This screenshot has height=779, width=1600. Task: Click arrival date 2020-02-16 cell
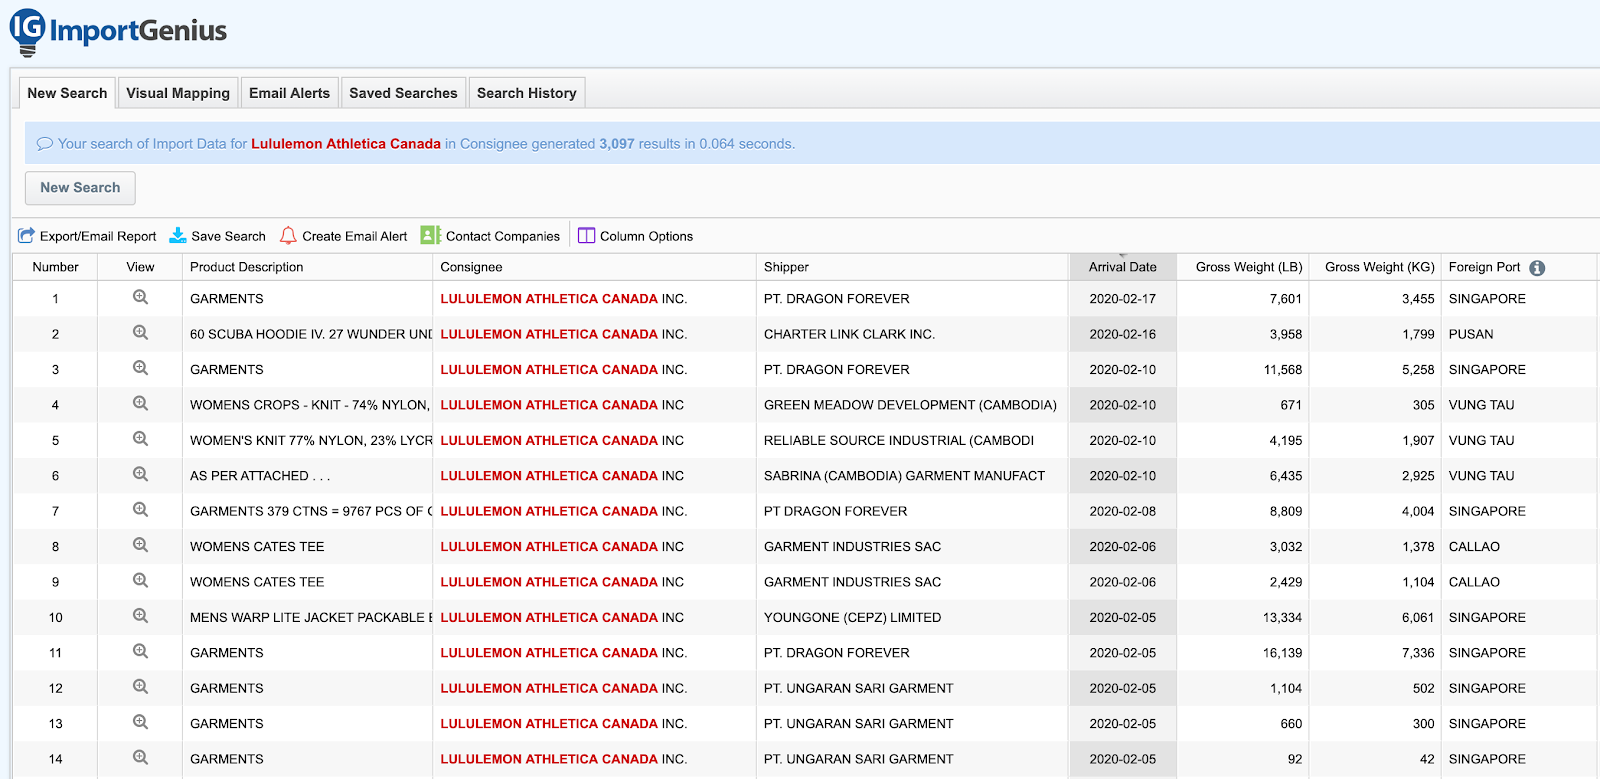[1123, 334]
